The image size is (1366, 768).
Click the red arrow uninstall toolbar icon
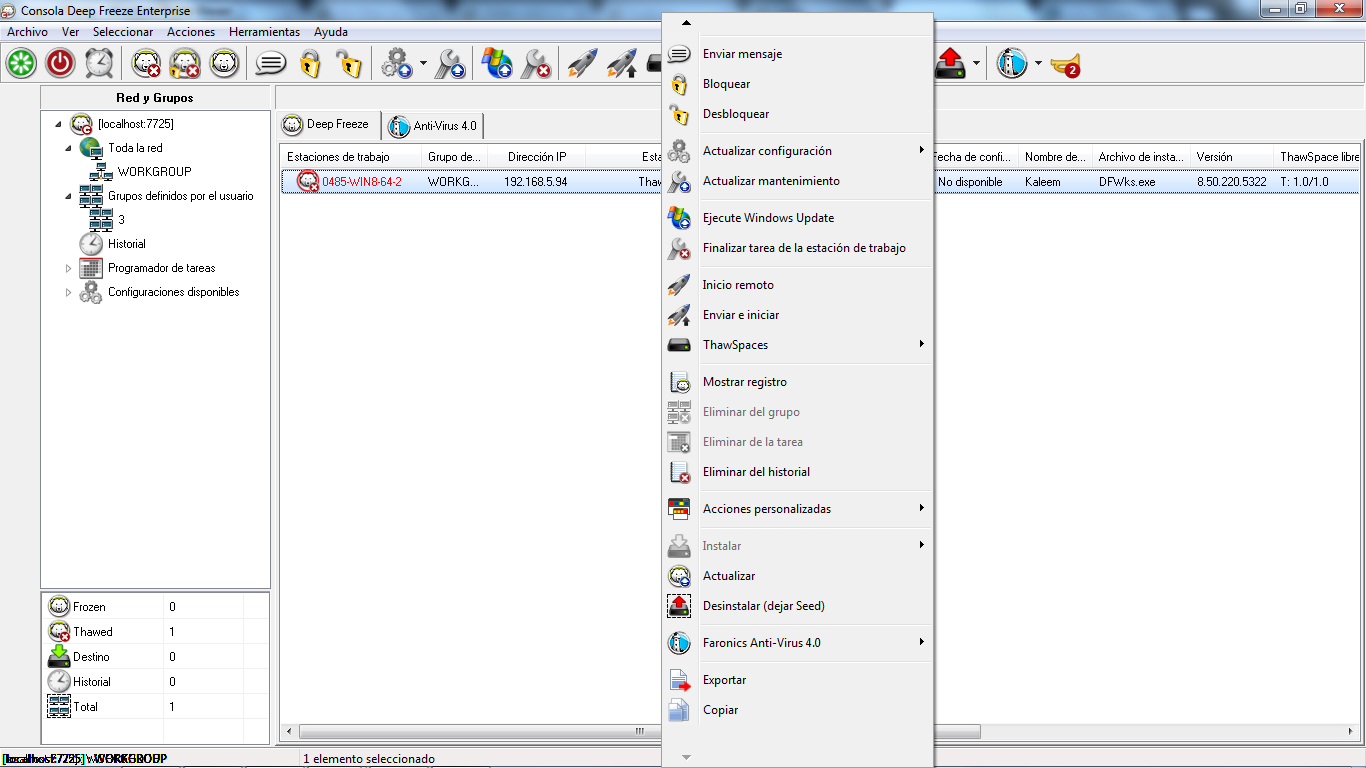(x=950, y=64)
